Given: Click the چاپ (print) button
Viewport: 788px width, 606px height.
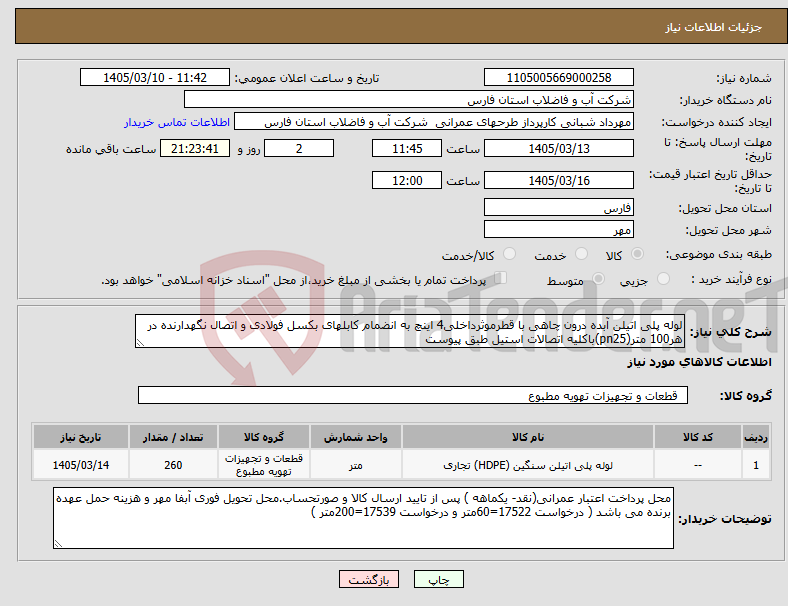Looking at the screenshot, I should pos(438,579).
